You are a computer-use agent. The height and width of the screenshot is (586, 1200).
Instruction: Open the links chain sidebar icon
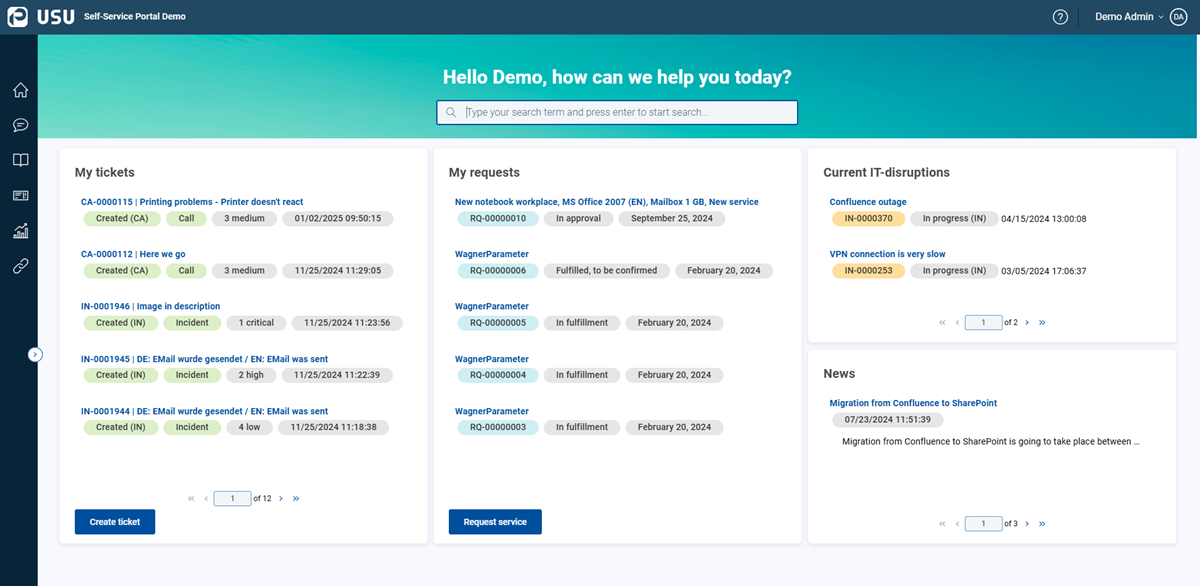20,266
